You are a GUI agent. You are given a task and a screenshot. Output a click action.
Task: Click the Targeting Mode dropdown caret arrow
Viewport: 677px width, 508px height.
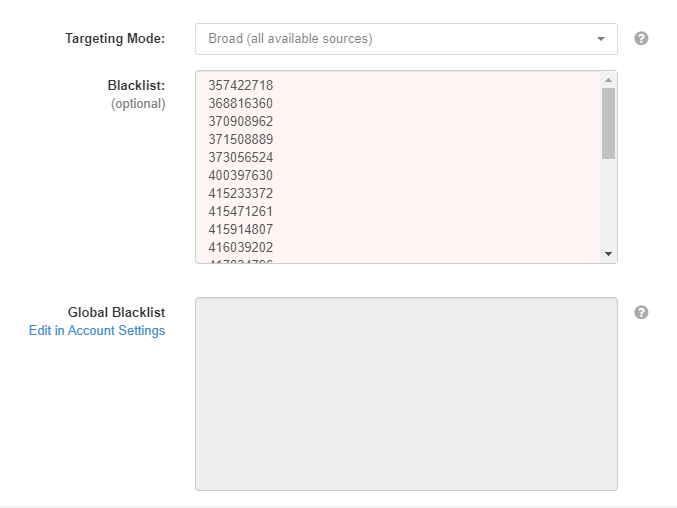[x=600, y=39]
